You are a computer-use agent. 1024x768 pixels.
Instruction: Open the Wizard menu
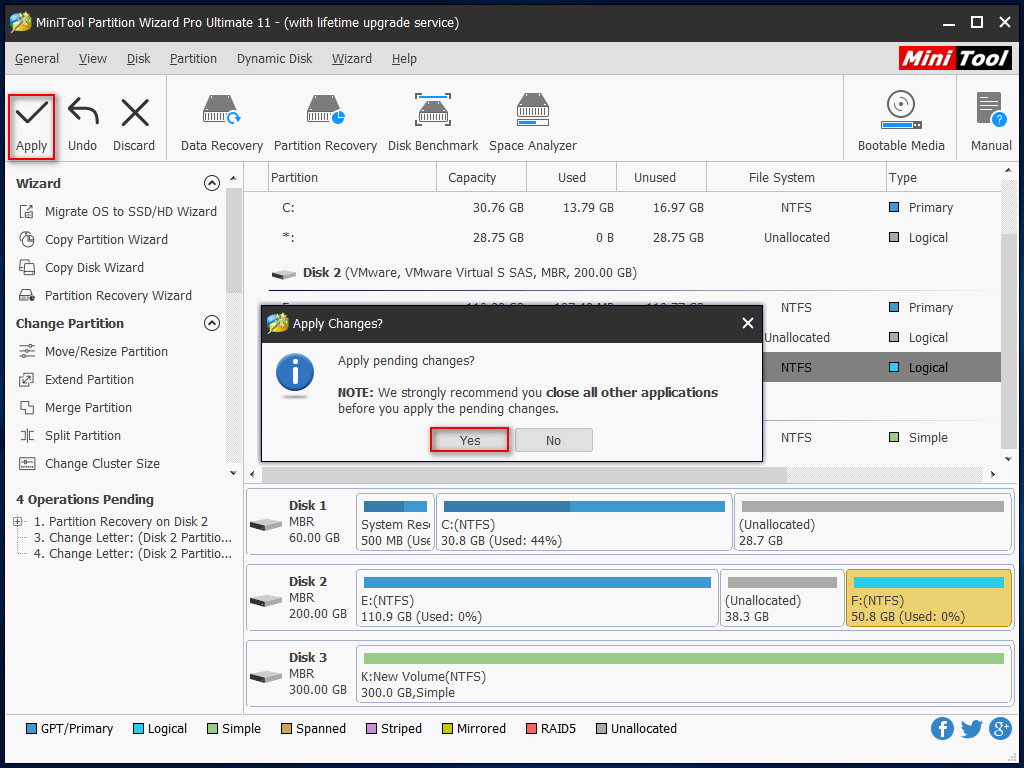351,59
